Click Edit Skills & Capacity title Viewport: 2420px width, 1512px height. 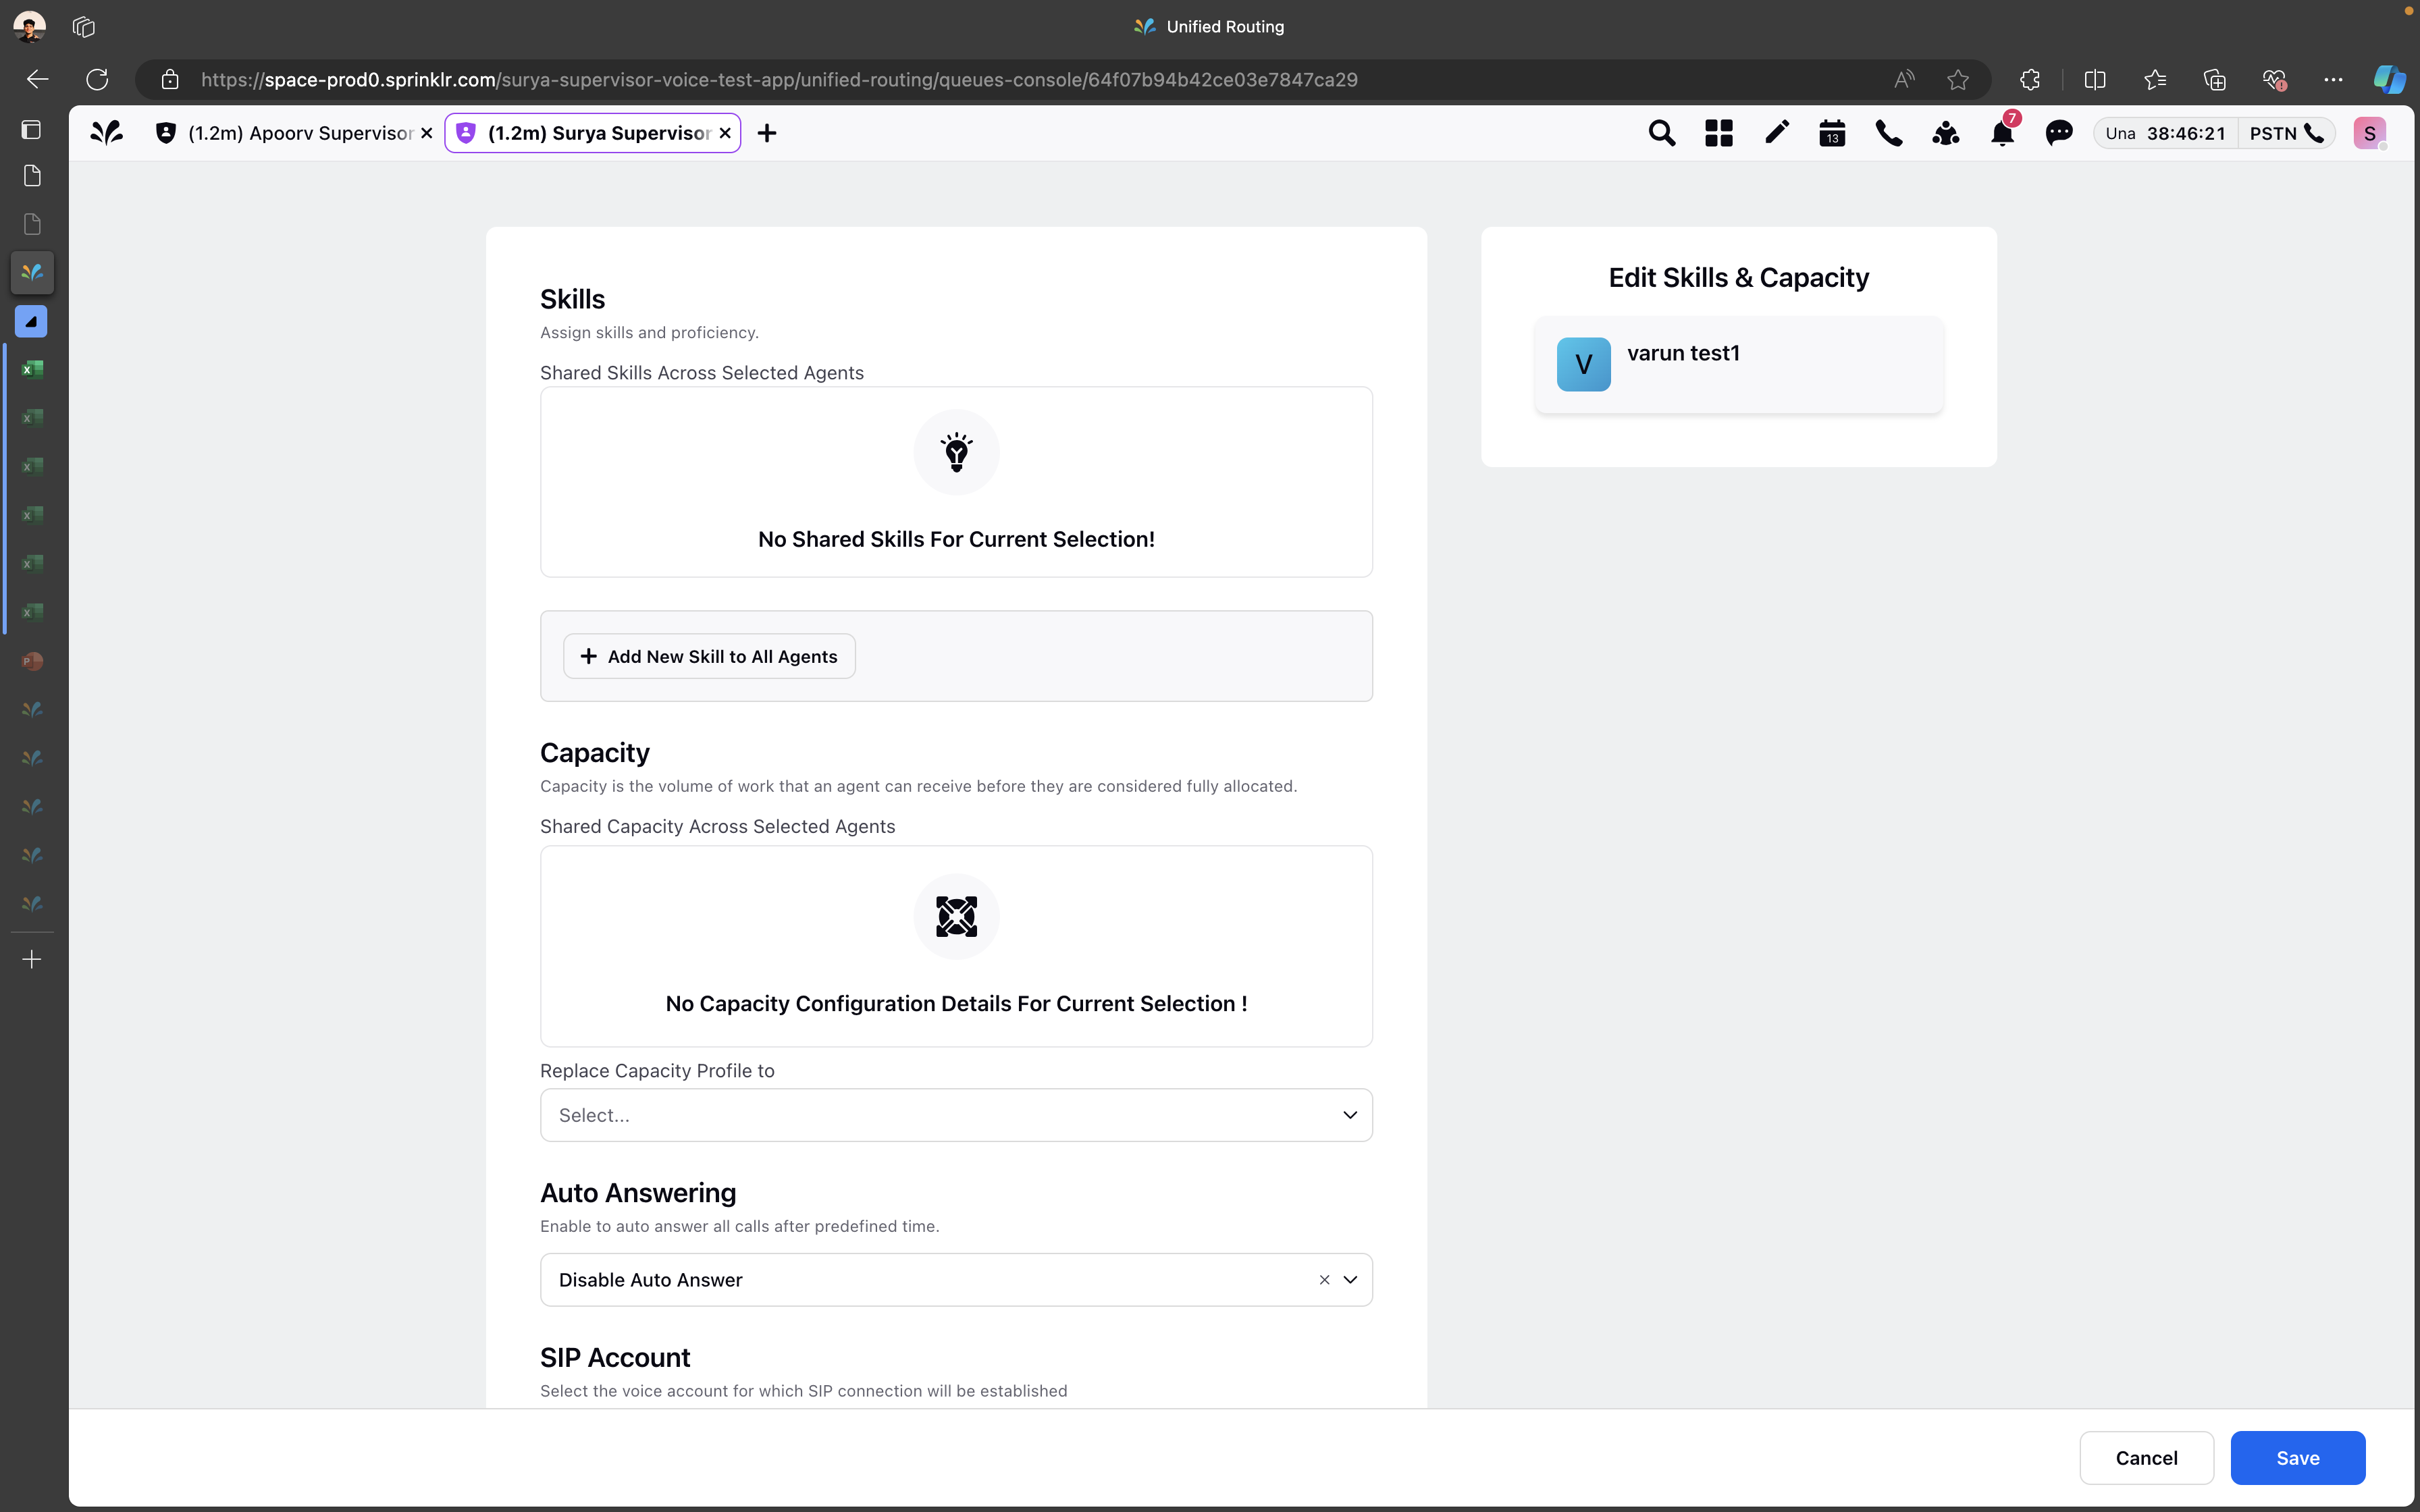click(x=1738, y=277)
